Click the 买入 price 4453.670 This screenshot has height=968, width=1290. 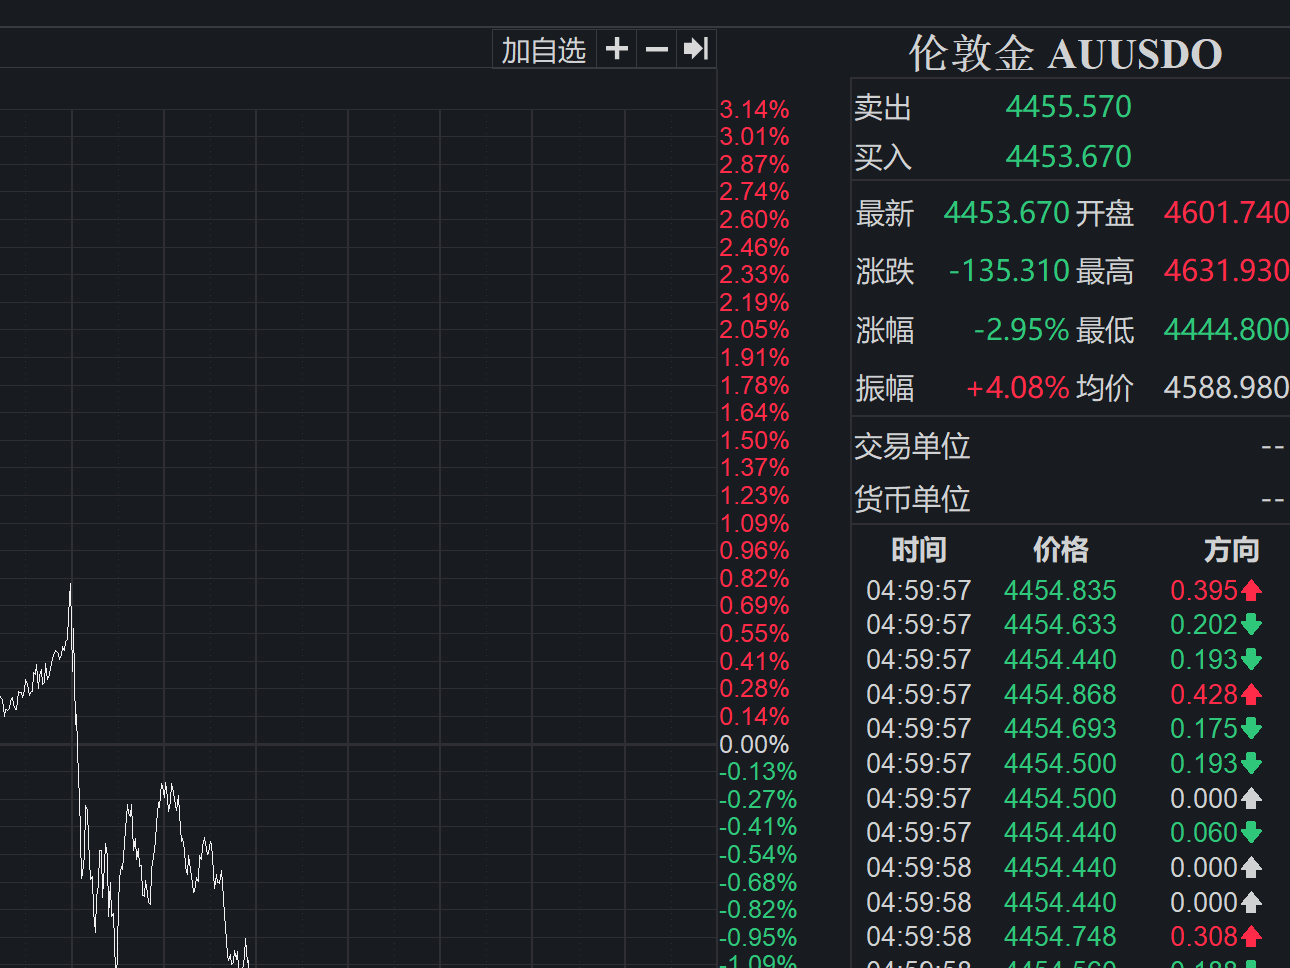[x=1068, y=157]
